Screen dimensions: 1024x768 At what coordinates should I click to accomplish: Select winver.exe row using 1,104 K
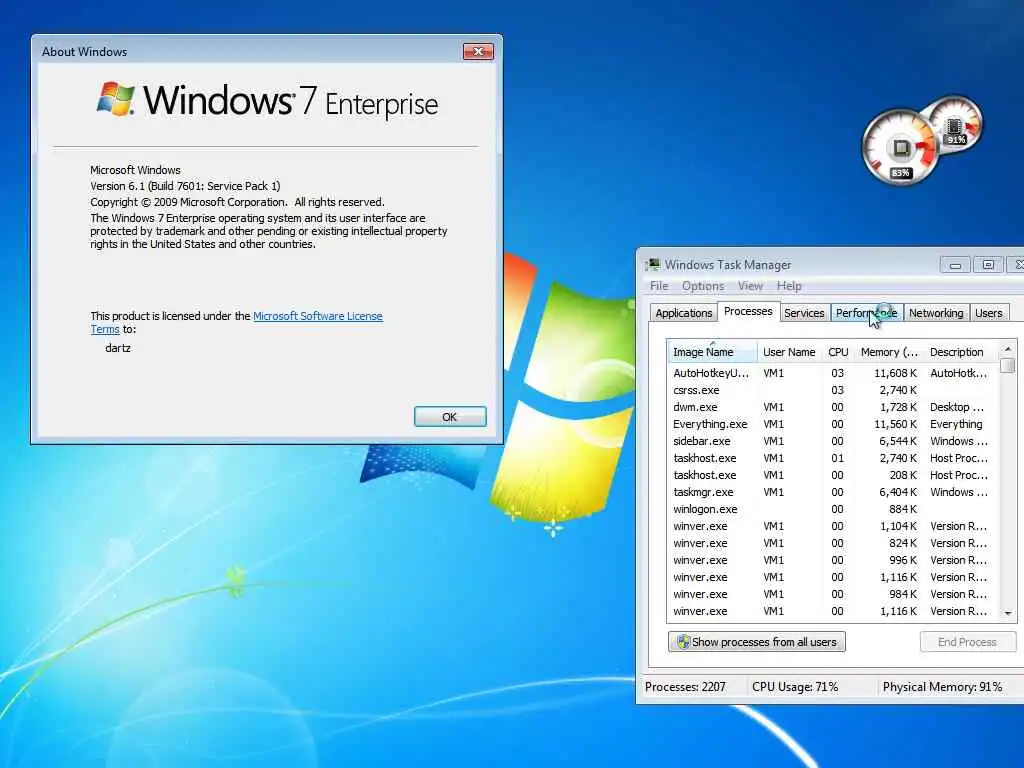pos(833,526)
